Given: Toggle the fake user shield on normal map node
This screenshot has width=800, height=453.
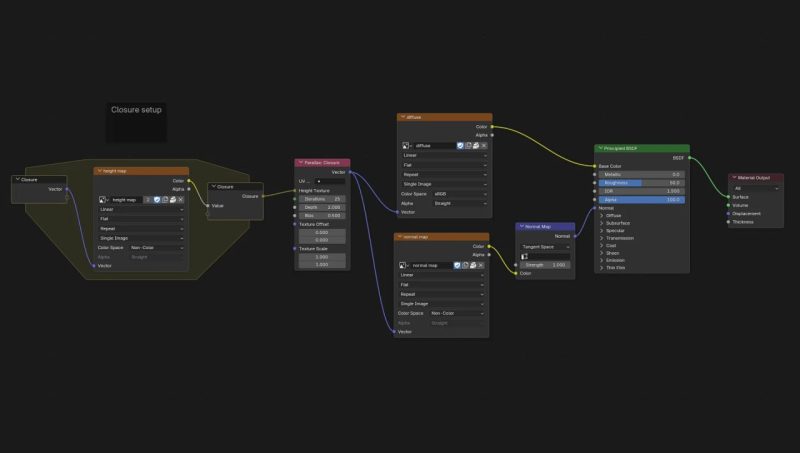Looking at the screenshot, I should [x=459, y=265].
